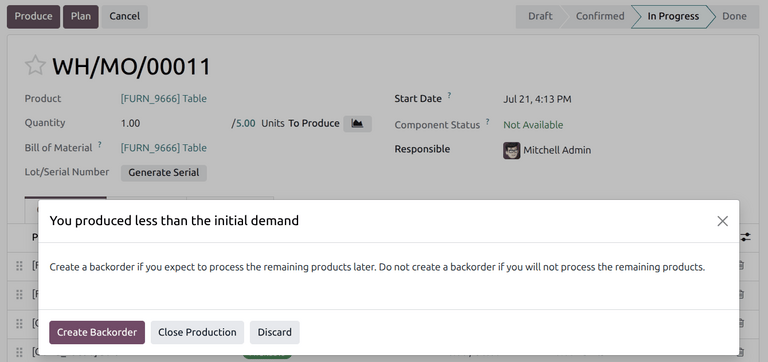Choose Close Production in the dialog
The height and width of the screenshot is (362, 768).
[197, 333]
